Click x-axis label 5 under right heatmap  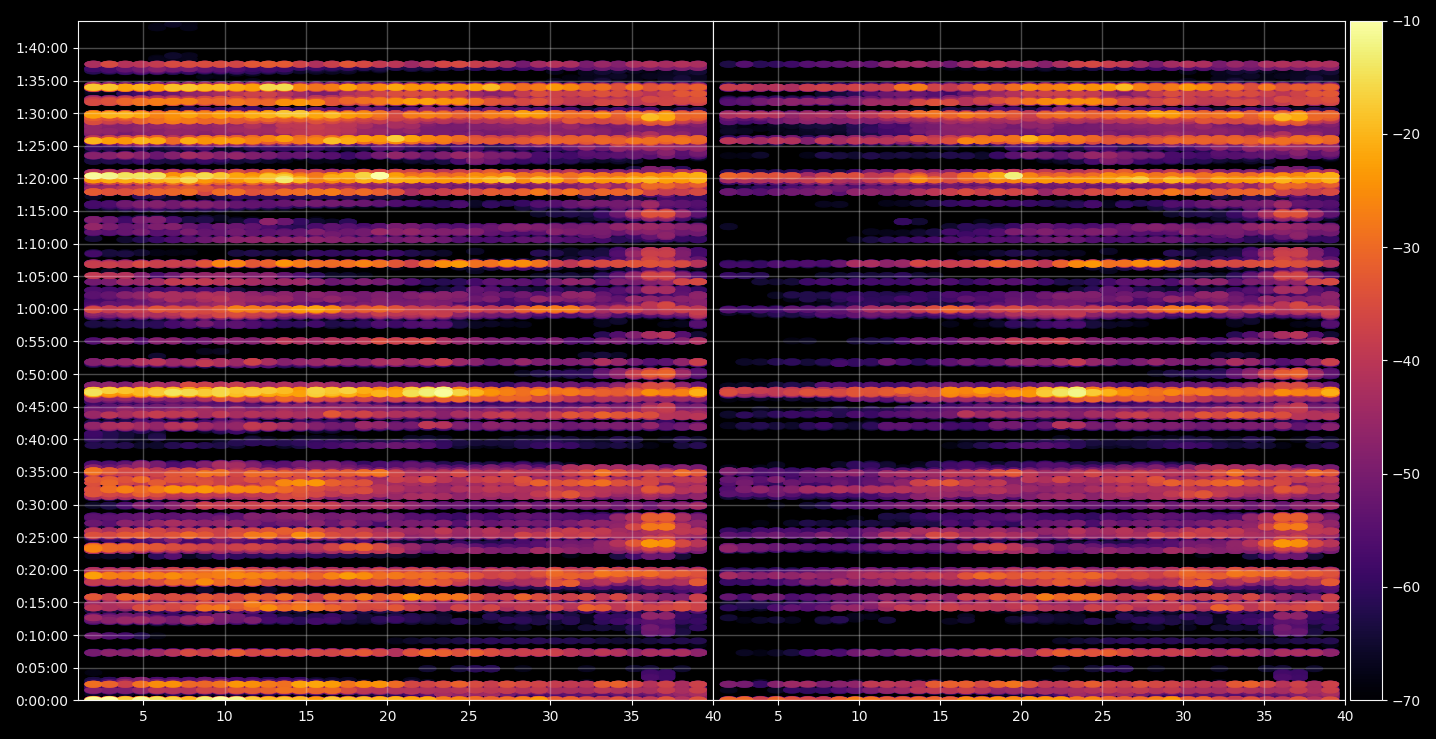[x=777, y=716]
